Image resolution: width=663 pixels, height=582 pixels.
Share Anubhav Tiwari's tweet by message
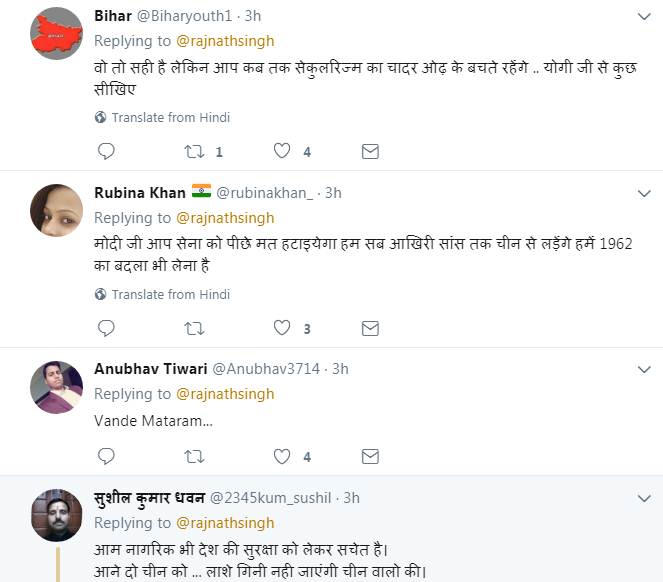370,456
